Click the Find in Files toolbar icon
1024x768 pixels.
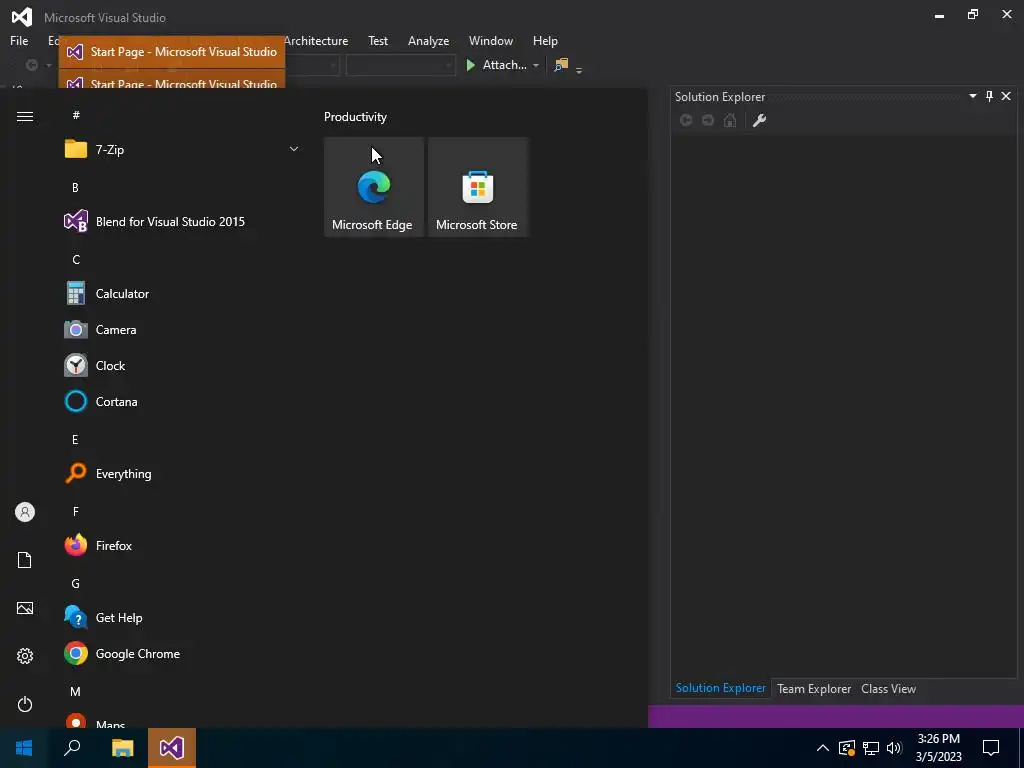[x=561, y=65]
